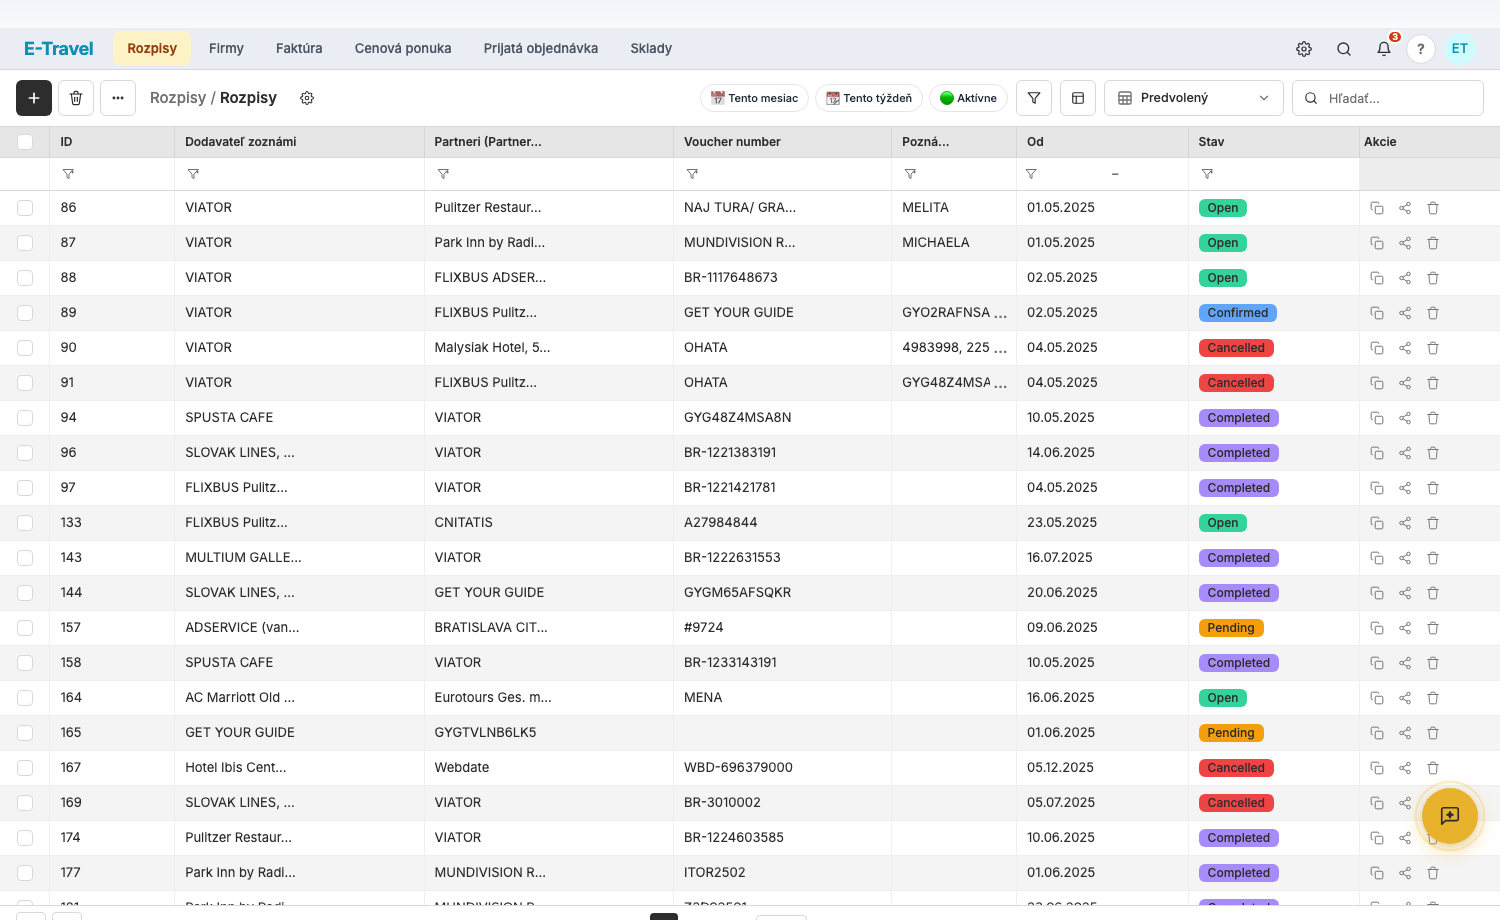The height and width of the screenshot is (920, 1500).
Task: Sort by the Voucher number column header
Action: point(732,142)
